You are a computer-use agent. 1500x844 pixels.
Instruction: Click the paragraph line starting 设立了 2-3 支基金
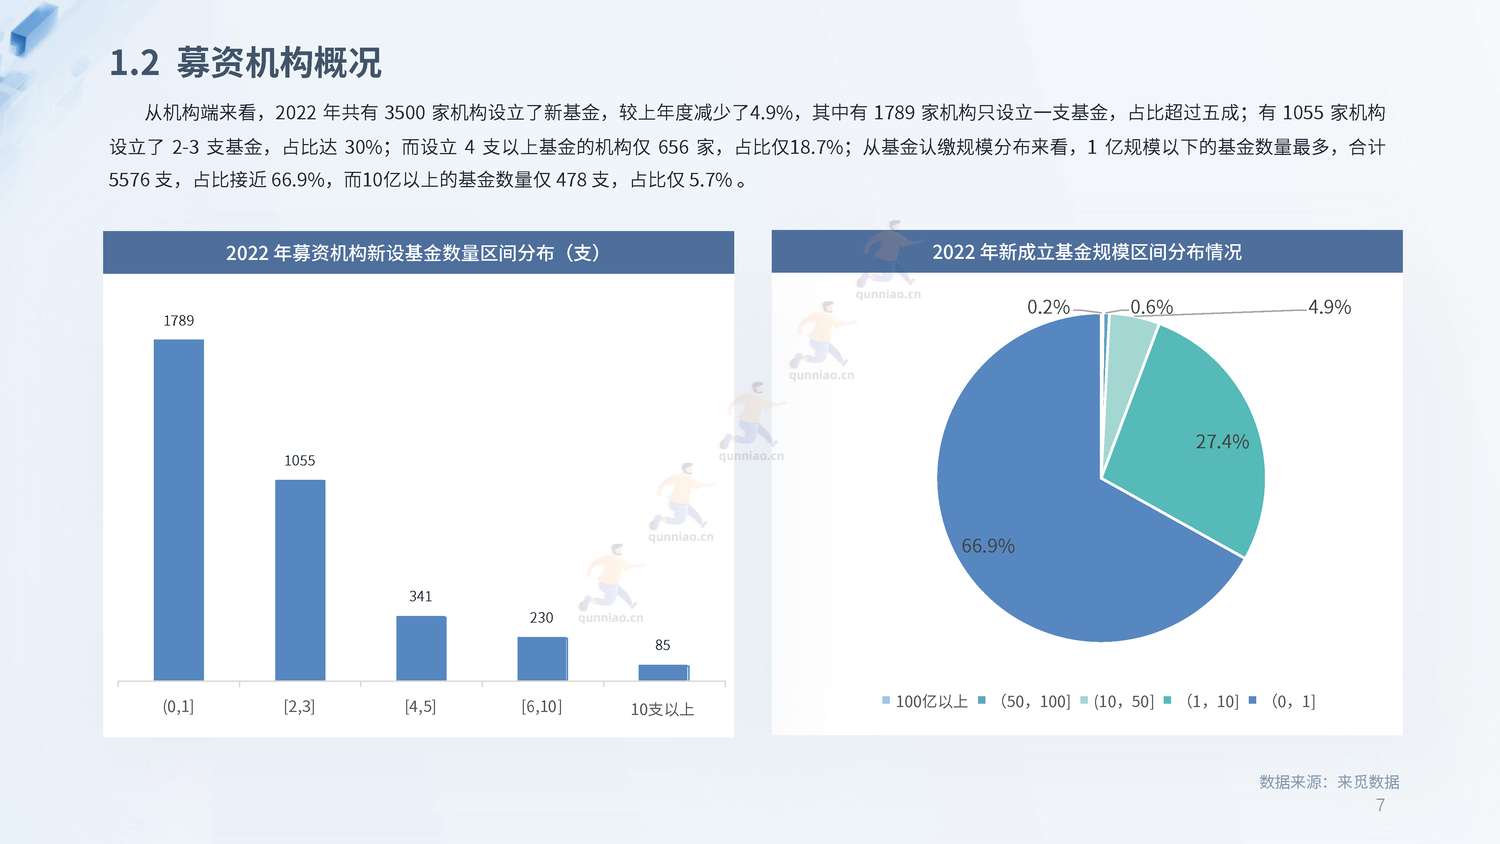[747, 147]
